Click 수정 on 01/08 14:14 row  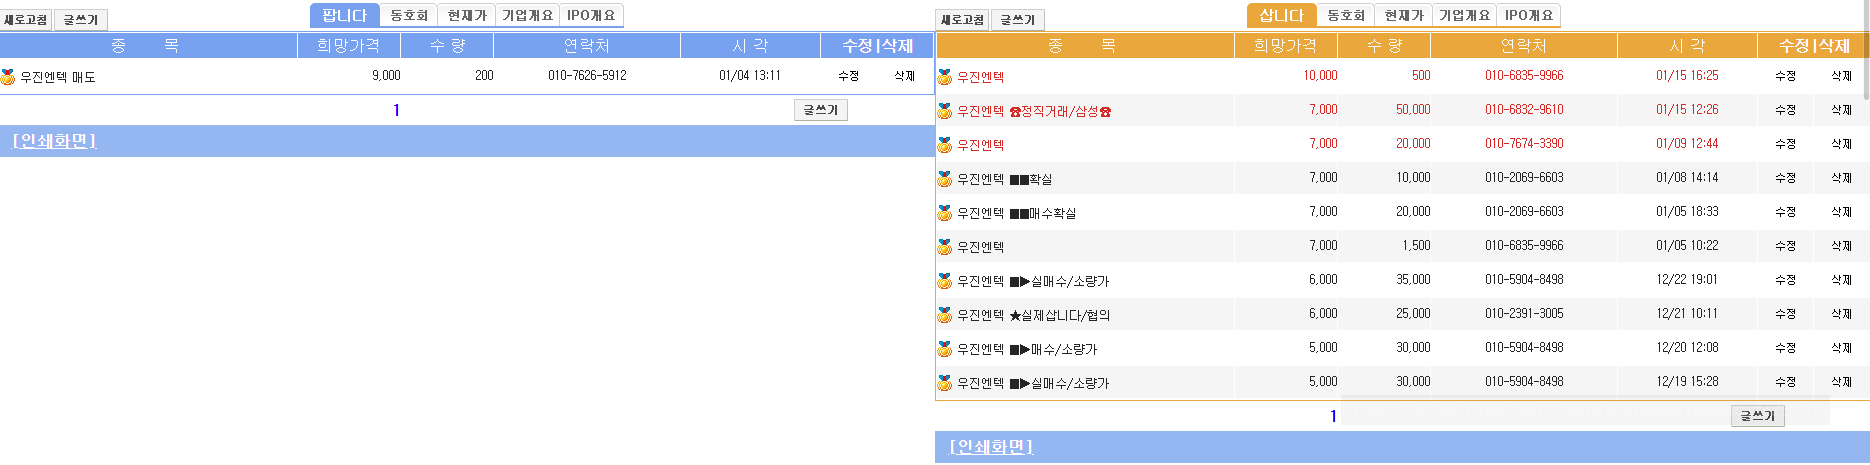click(1785, 178)
